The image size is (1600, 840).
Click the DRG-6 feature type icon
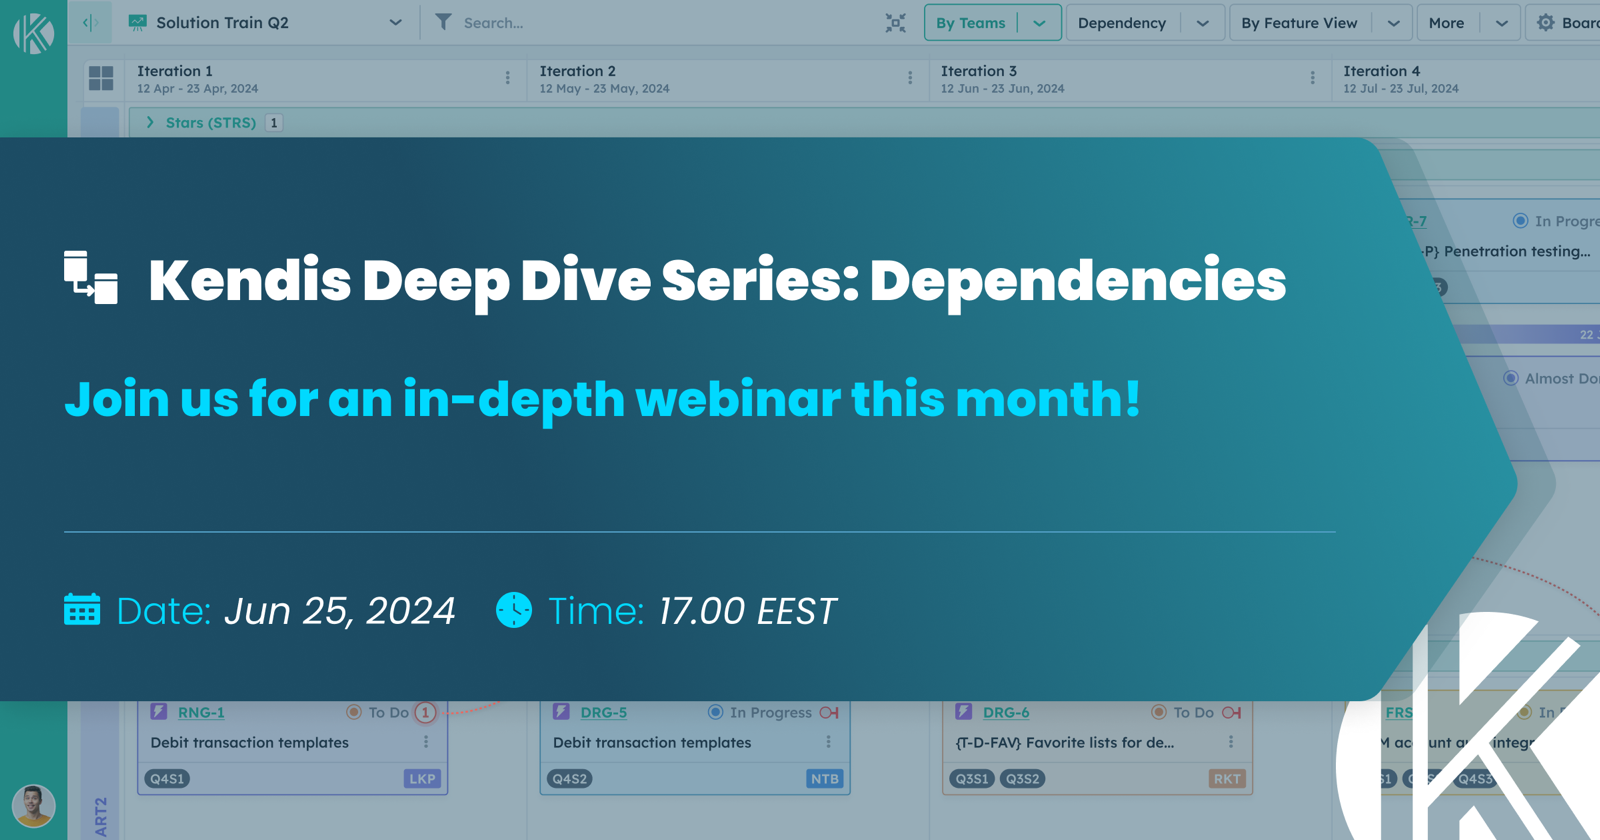(x=964, y=712)
